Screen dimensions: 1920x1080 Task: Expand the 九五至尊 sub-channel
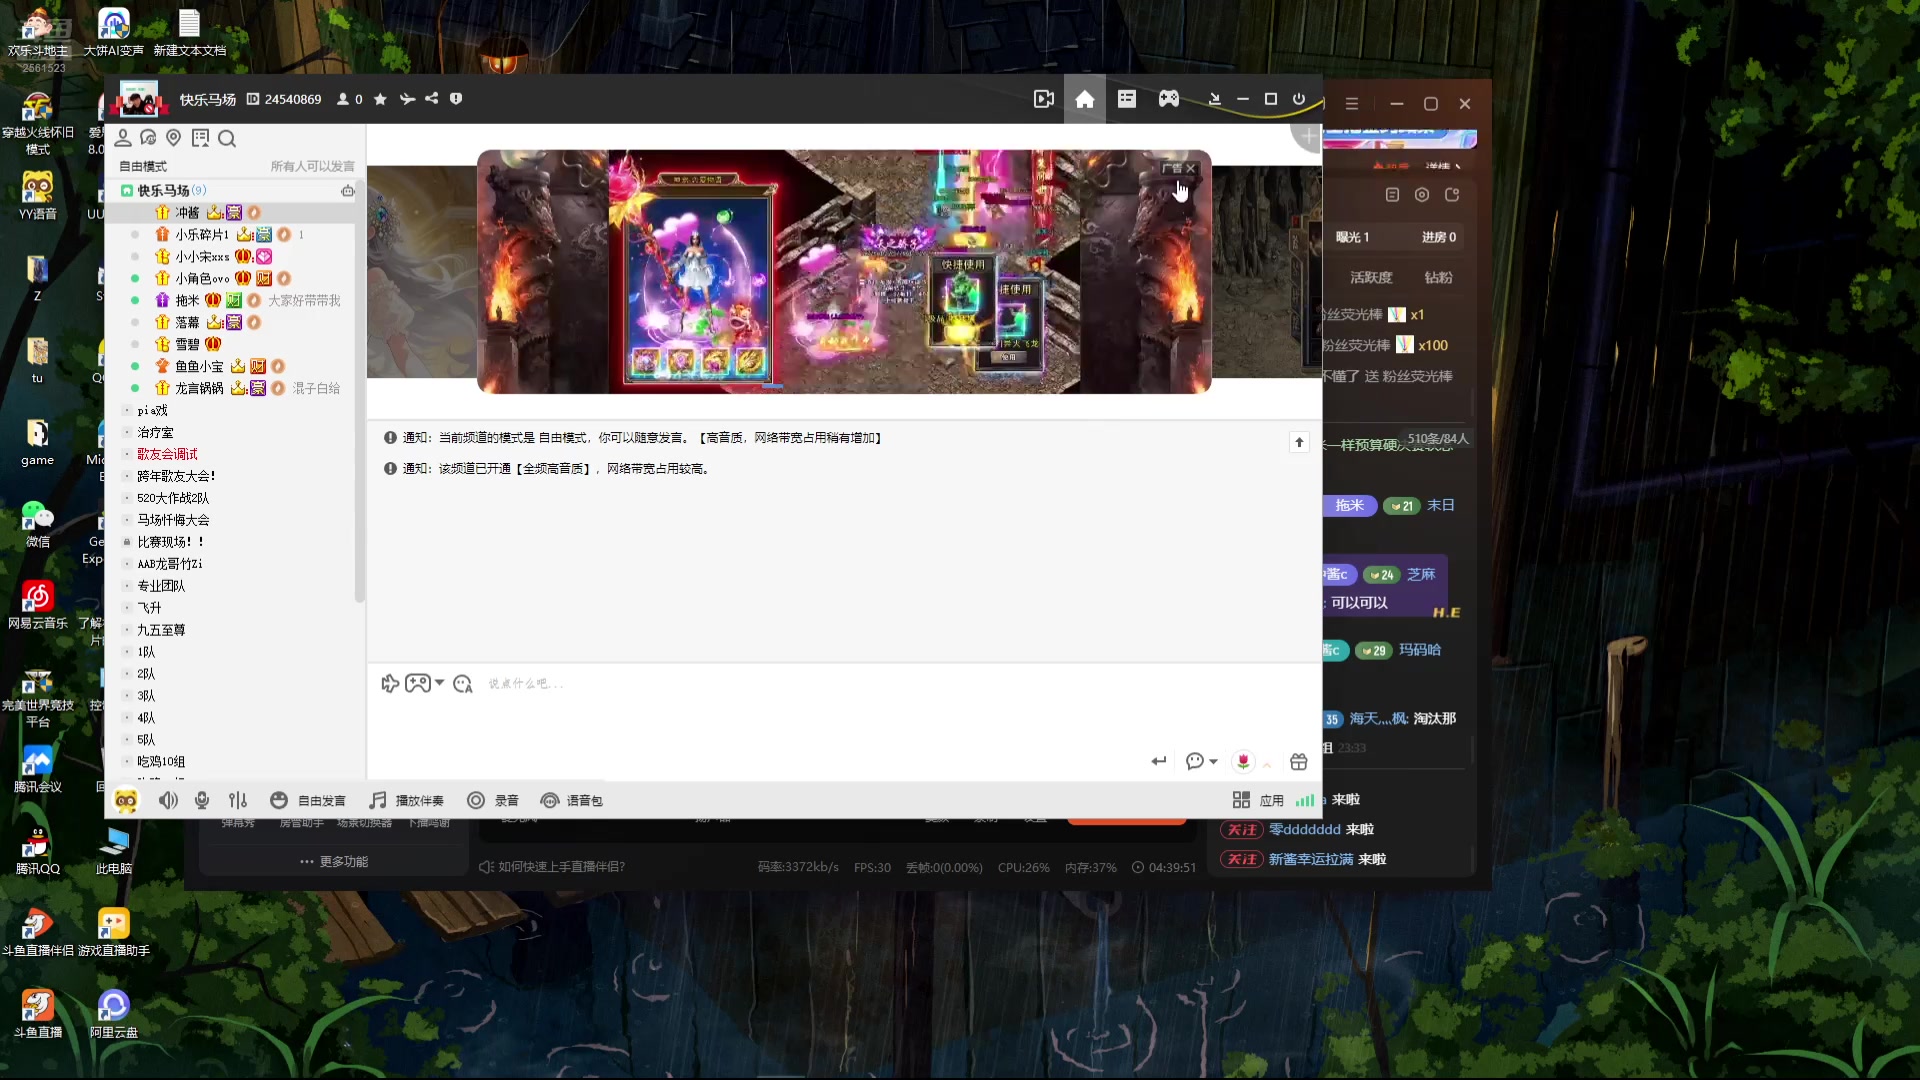[127, 630]
